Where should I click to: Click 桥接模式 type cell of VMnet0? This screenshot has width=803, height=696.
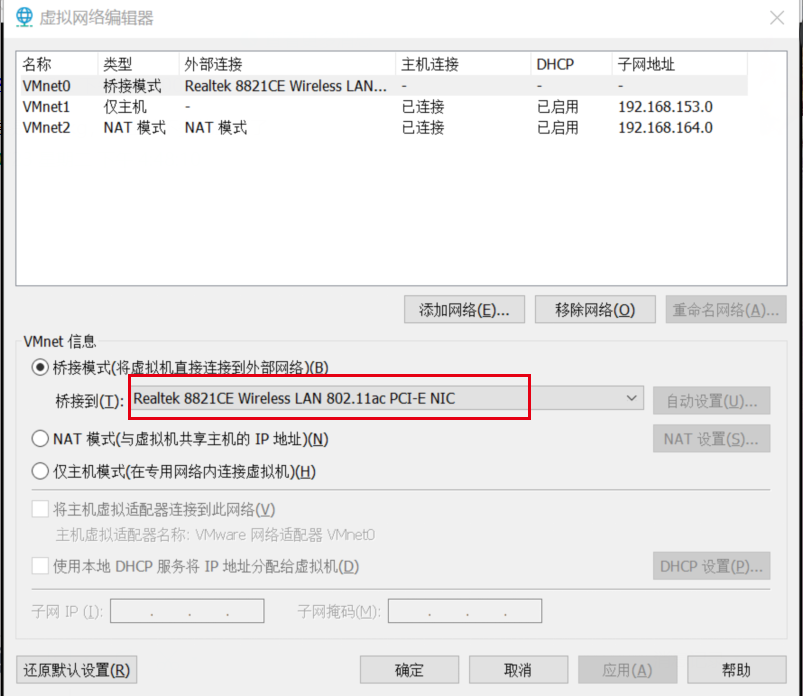pos(132,86)
